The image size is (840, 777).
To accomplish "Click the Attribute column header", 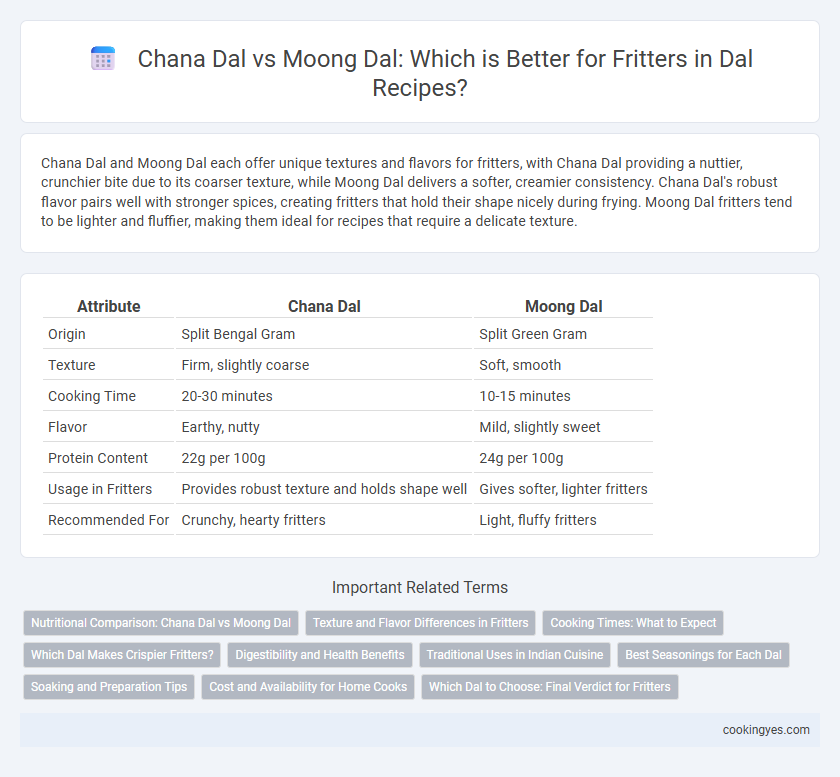I will pyautogui.click(x=109, y=307).
